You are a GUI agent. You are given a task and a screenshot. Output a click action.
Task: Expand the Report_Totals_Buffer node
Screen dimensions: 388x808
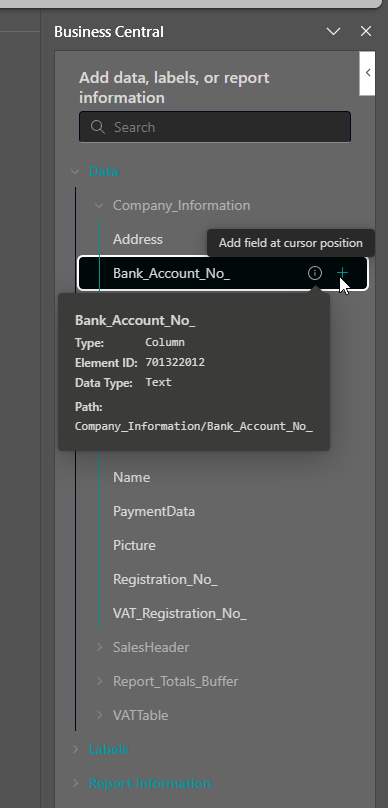pos(99,681)
